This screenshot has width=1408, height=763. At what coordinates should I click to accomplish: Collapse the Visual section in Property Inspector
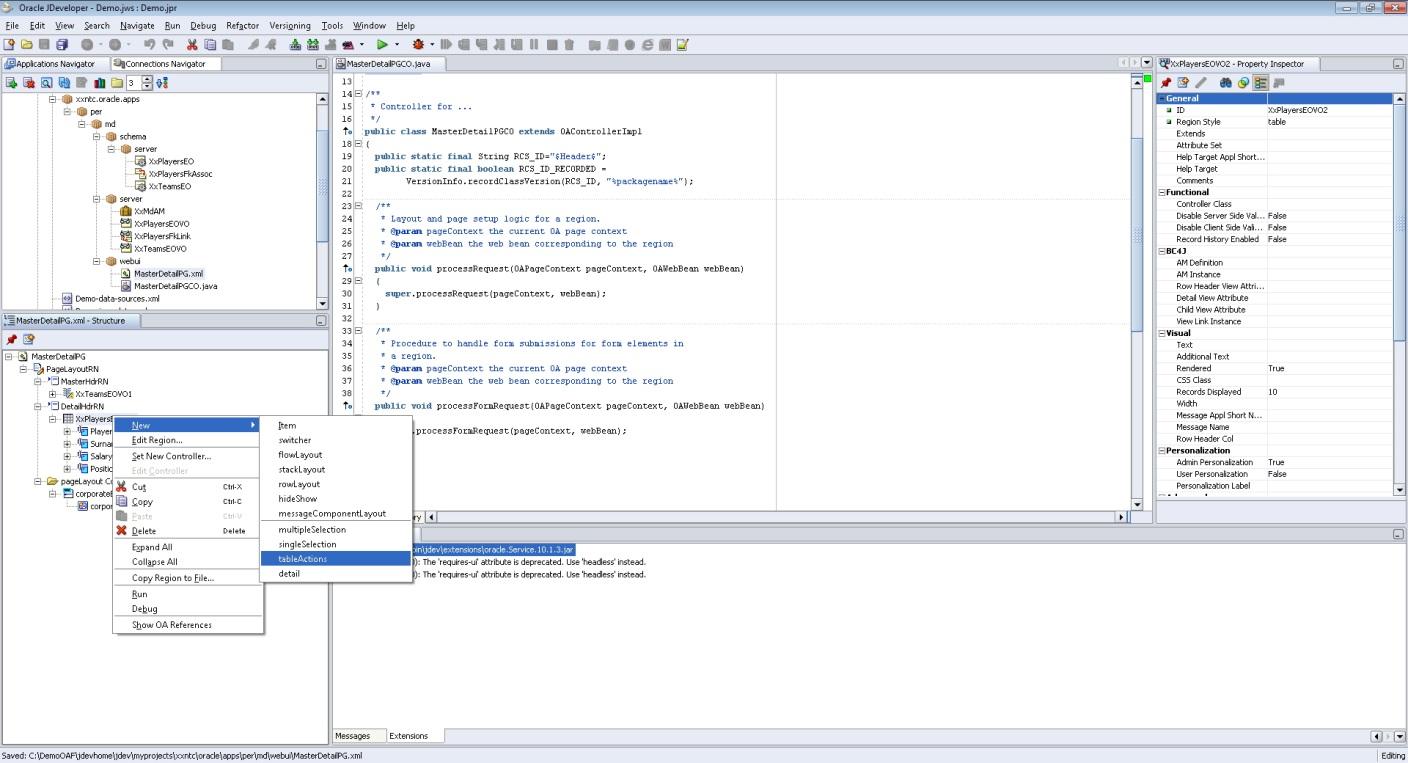click(x=1162, y=333)
